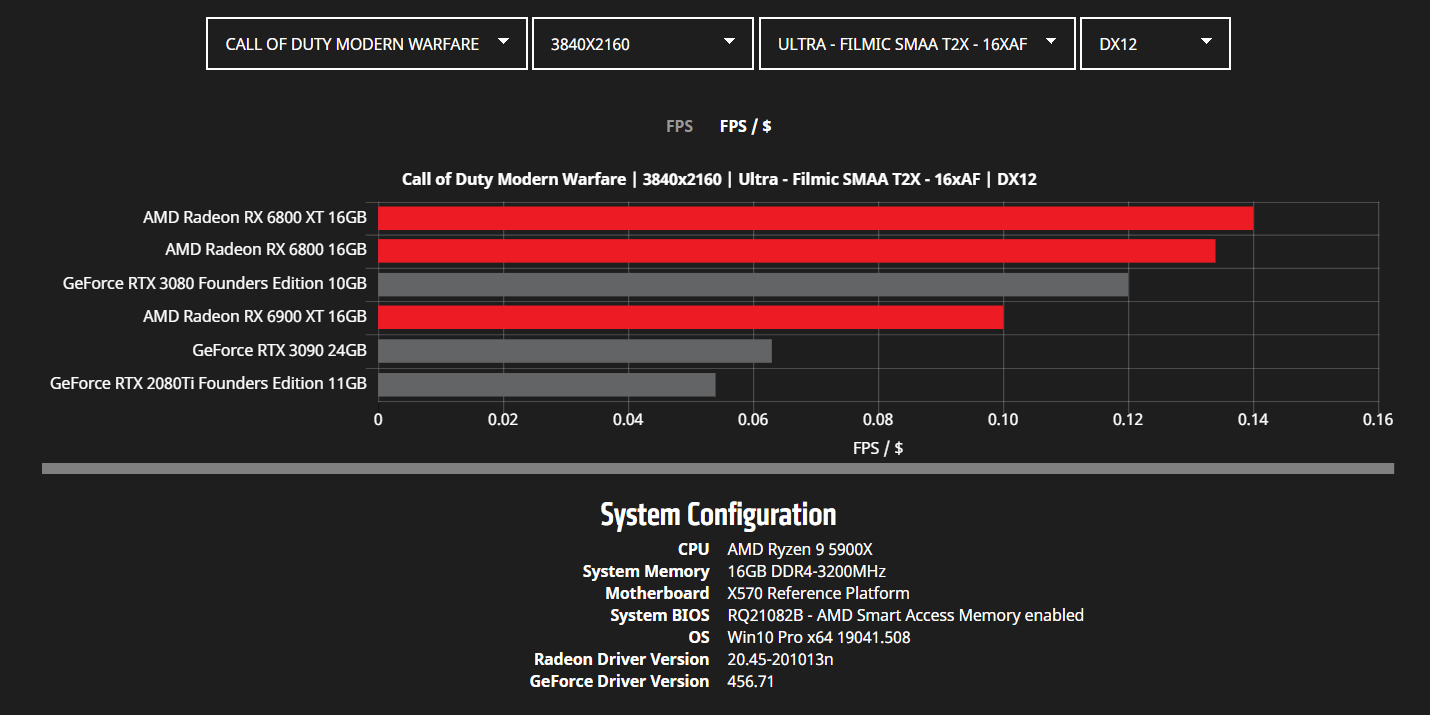Click the System Memory row label
The image size is (1430, 715).
[646, 571]
